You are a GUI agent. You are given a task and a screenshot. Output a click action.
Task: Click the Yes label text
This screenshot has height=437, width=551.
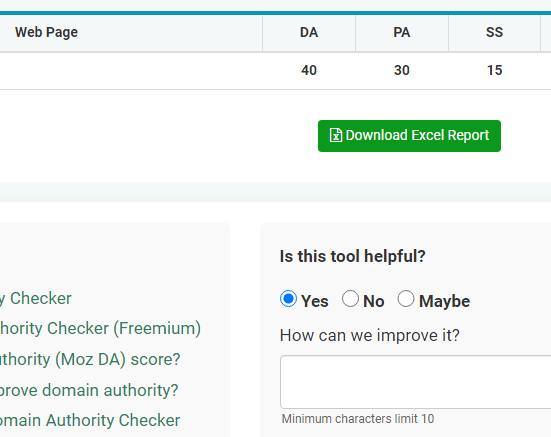[315, 301]
